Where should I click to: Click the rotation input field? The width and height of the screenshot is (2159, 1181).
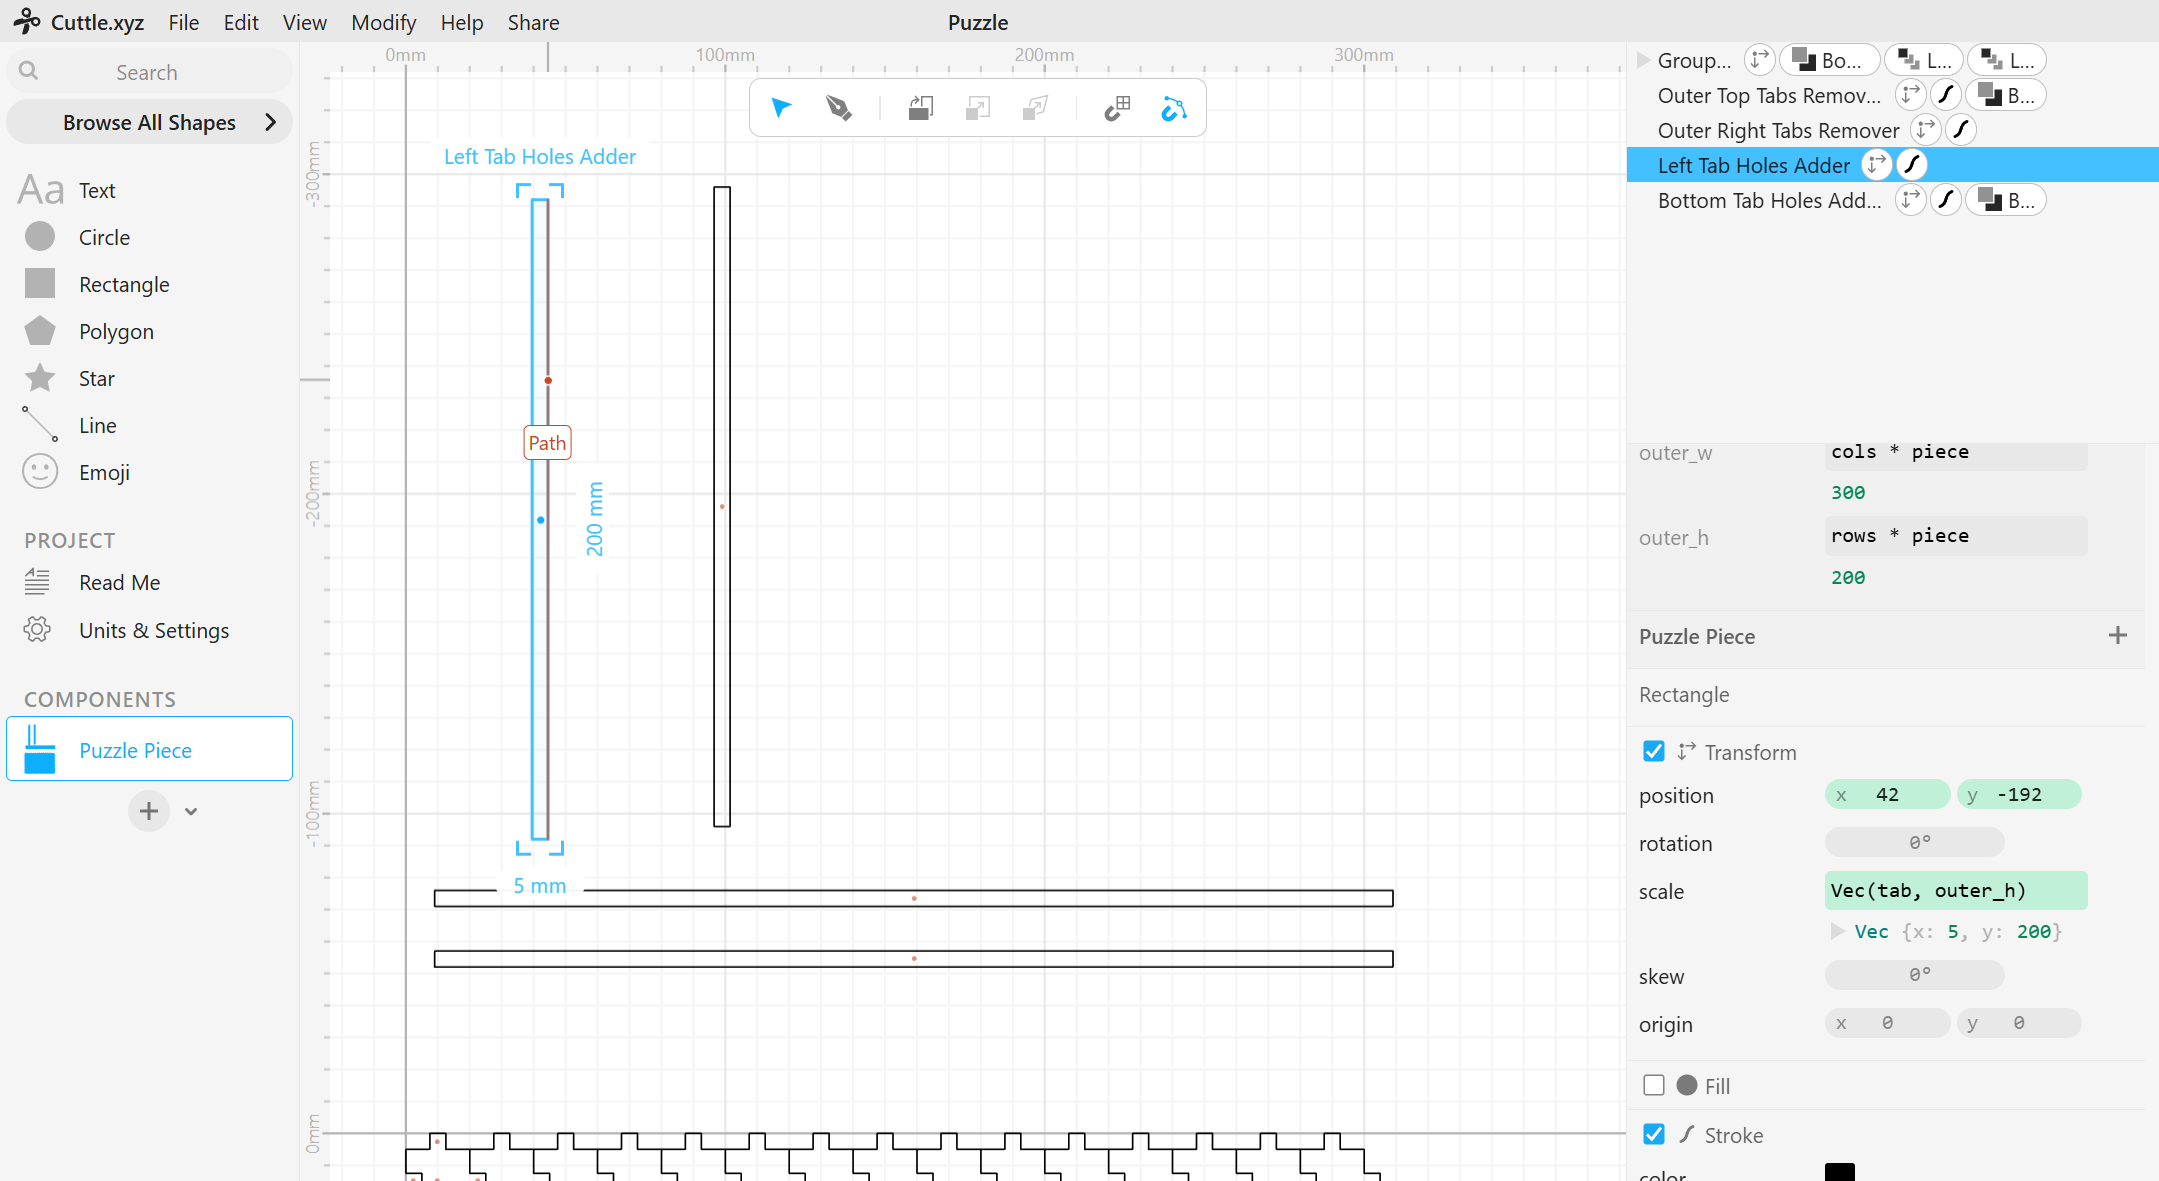coord(1914,842)
